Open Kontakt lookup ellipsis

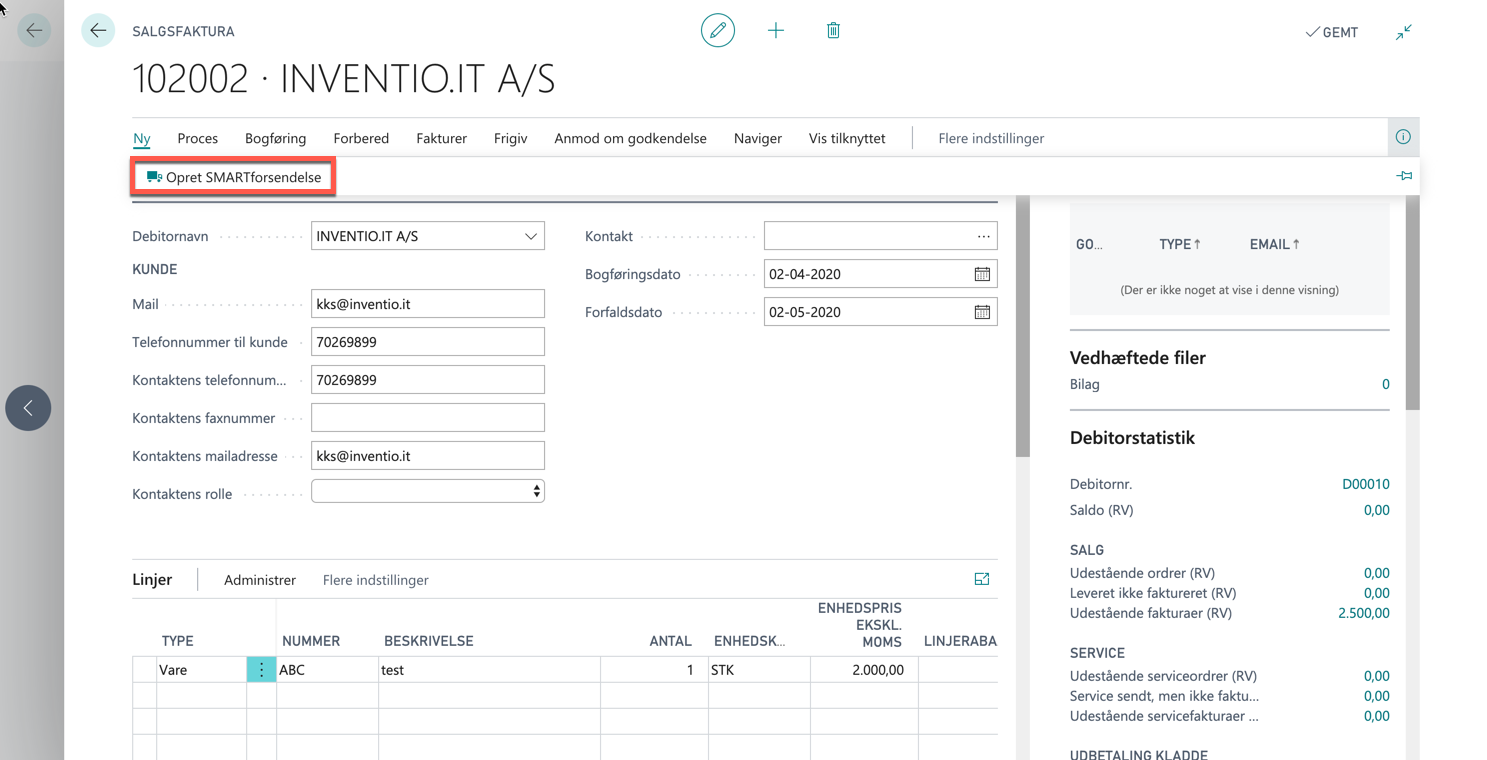(983, 236)
